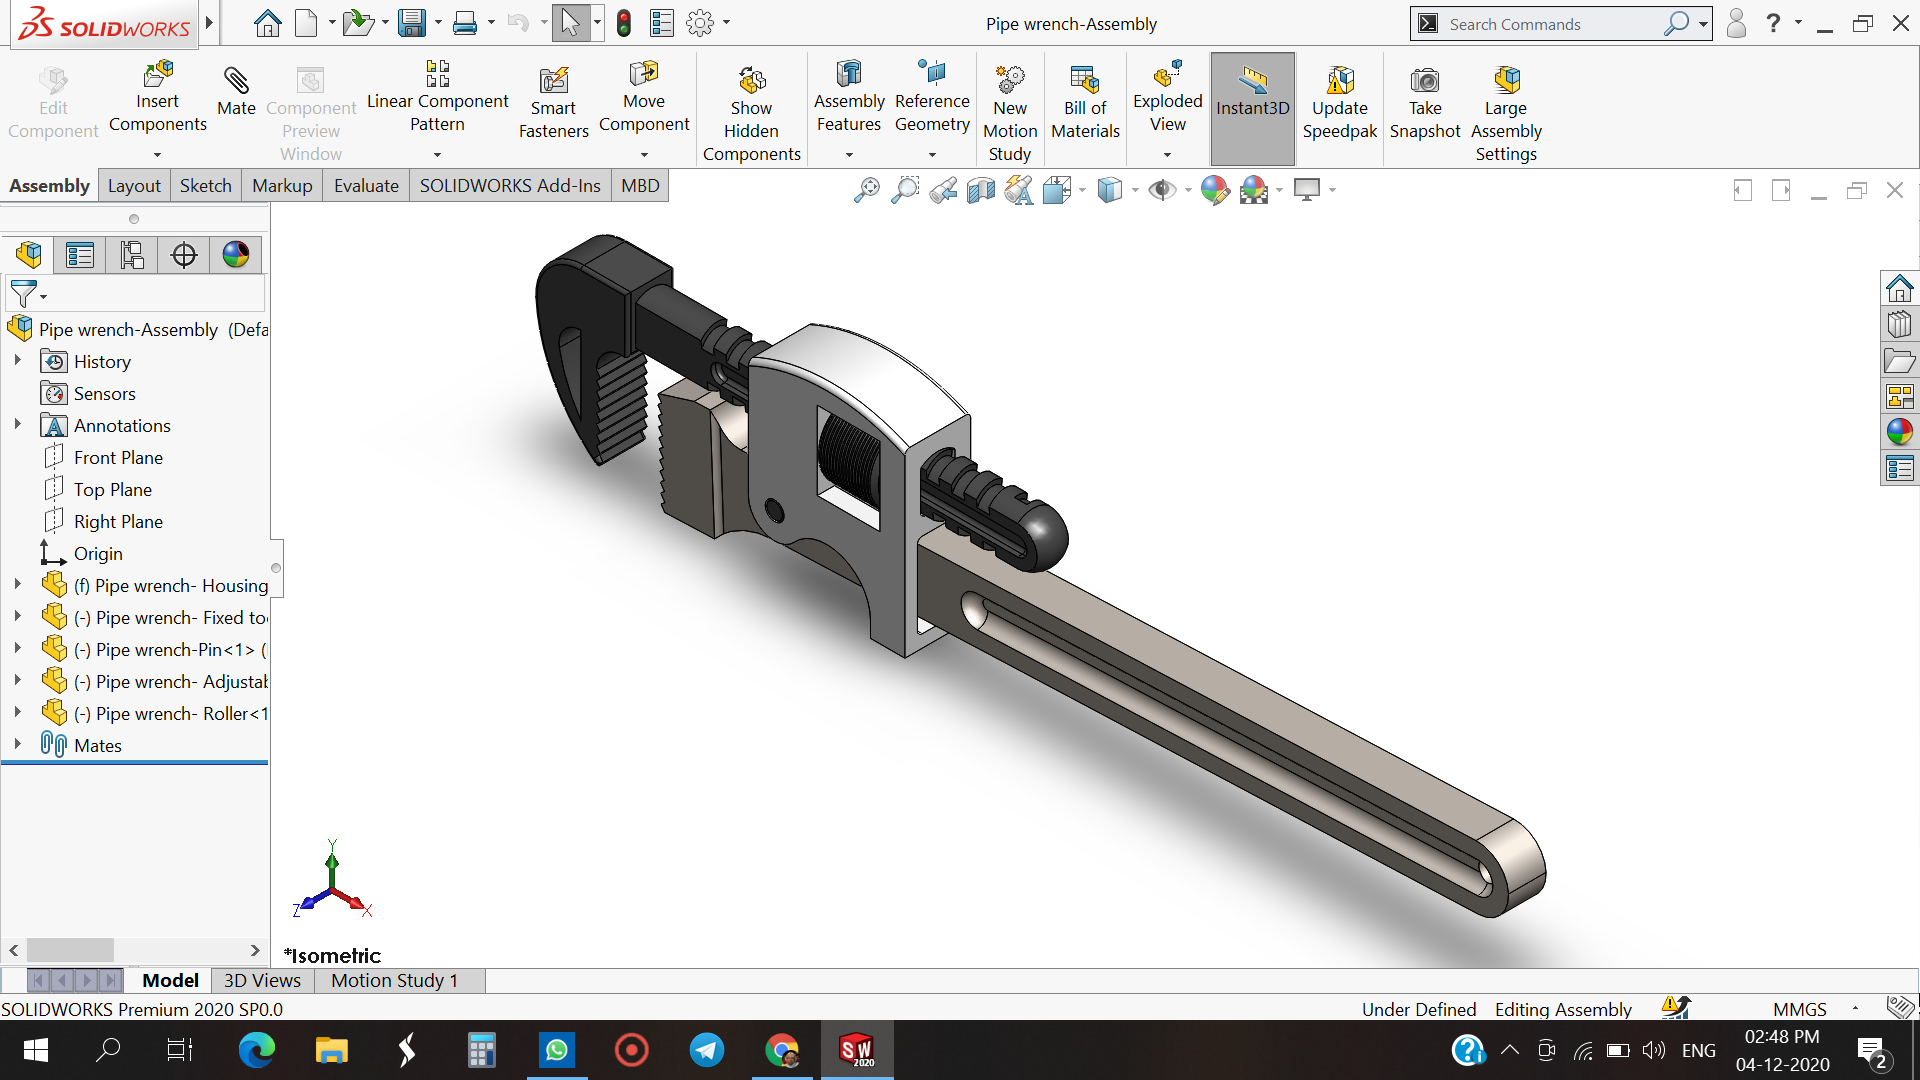Viewport: 1920px width, 1080px height.
Task: Activate Move Component tool
Action: [644, 97]
